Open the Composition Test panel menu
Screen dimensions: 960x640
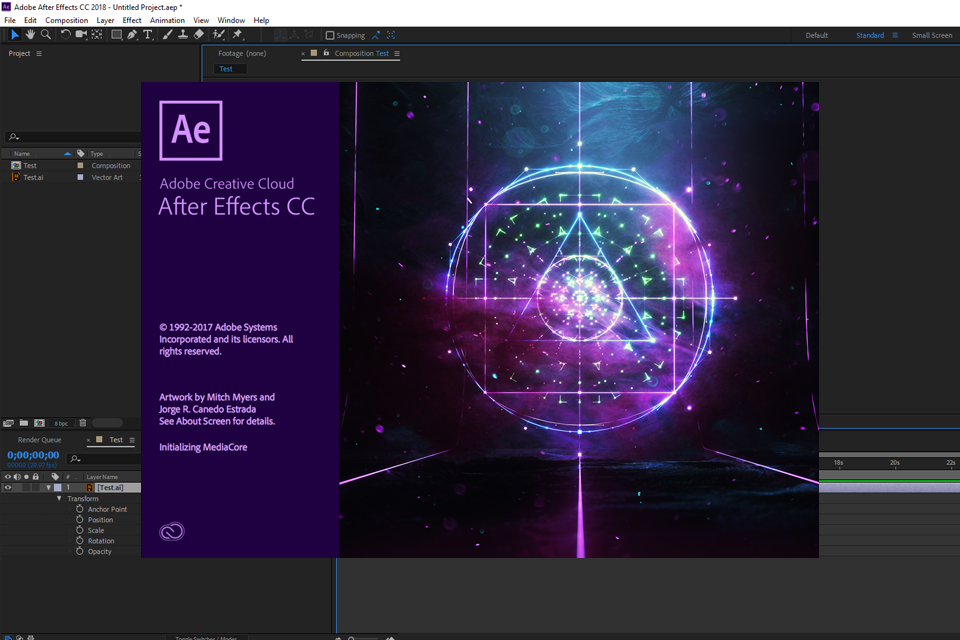397,54
